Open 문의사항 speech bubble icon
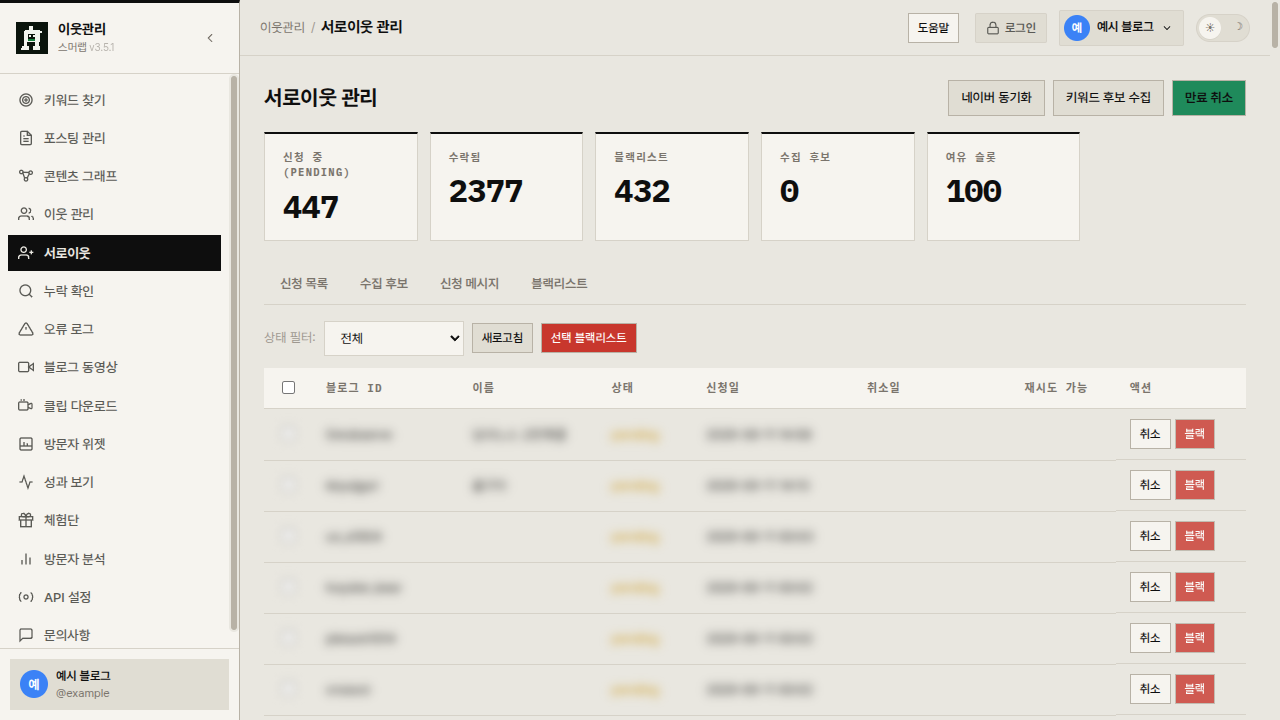1280x720 pixels. pos(26,635)
